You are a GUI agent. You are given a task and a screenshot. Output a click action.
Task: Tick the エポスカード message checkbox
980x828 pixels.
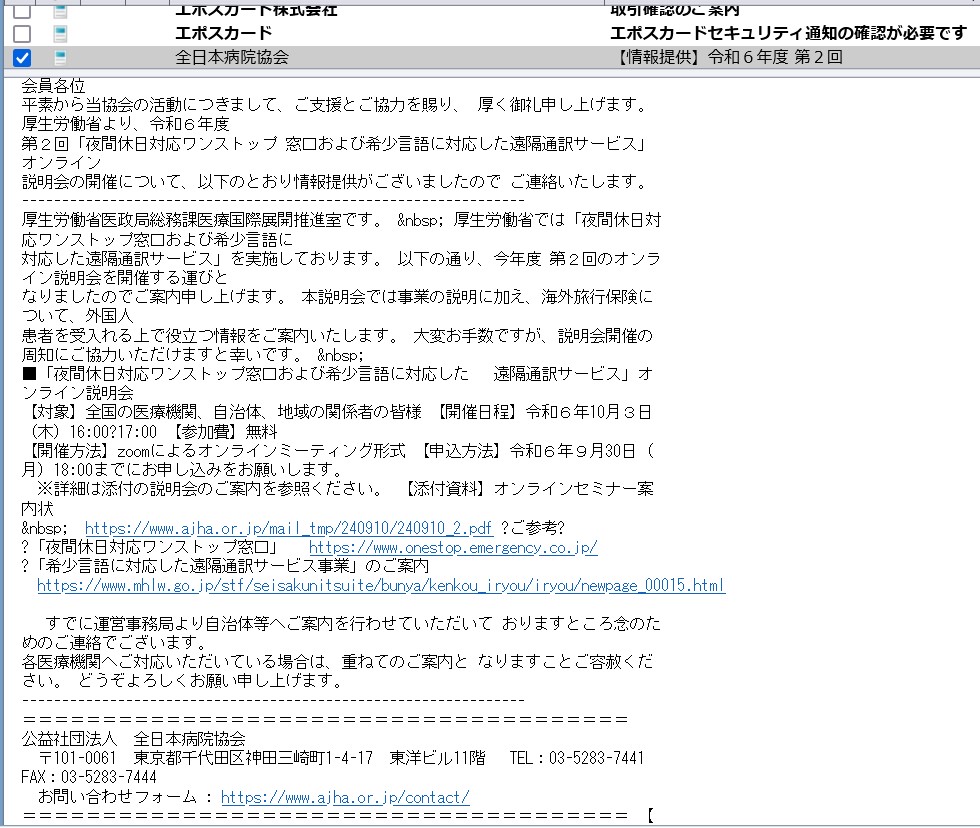22,33
